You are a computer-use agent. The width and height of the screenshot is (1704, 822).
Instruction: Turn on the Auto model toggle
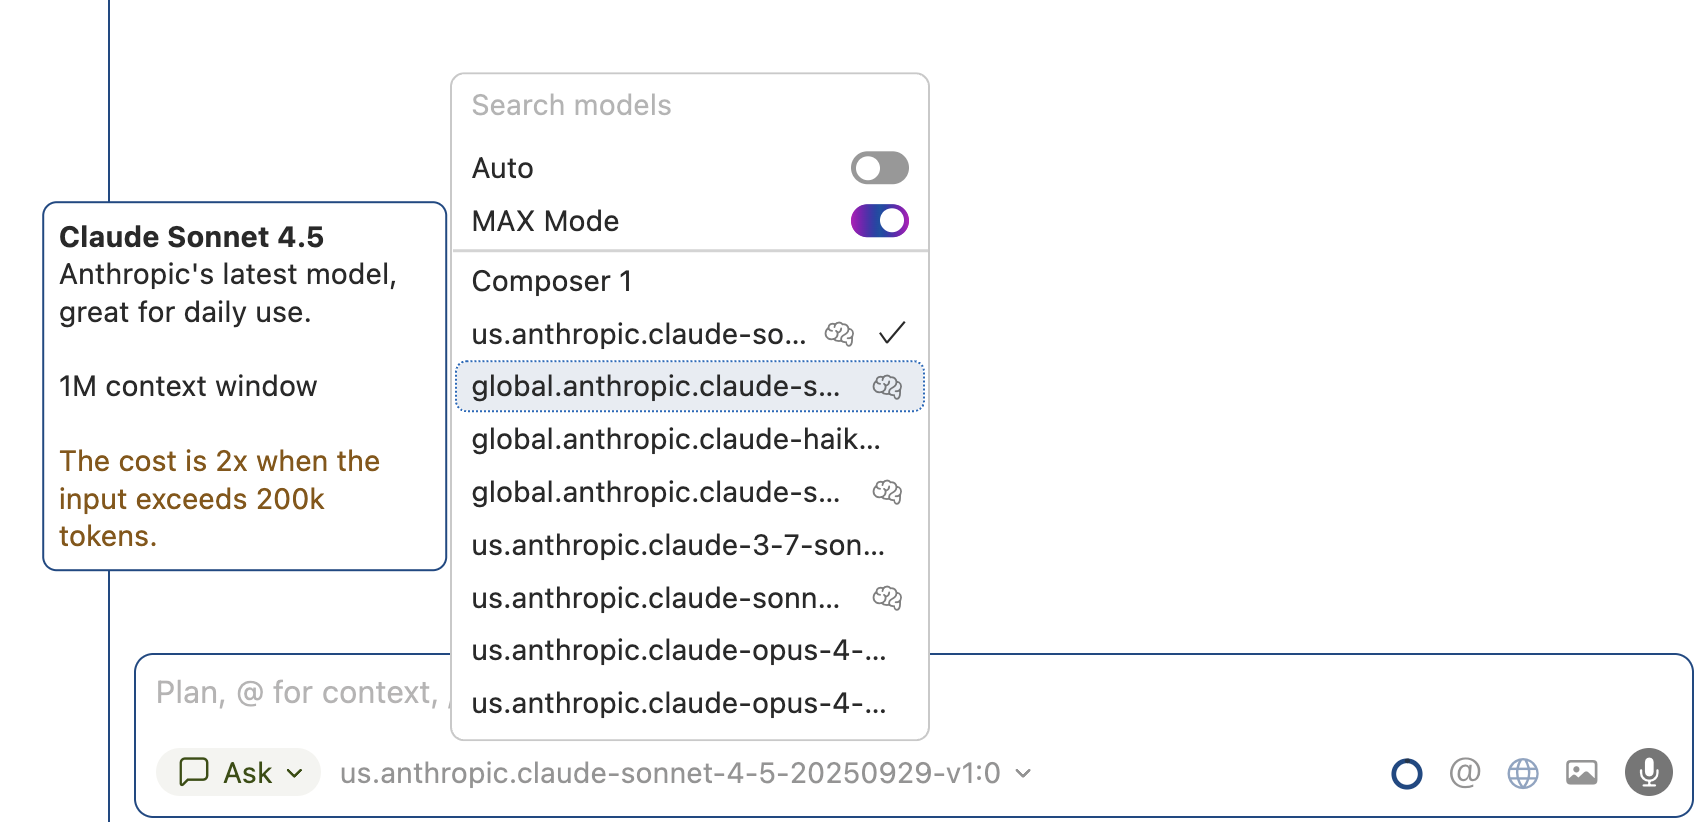[x=879, y=168]
